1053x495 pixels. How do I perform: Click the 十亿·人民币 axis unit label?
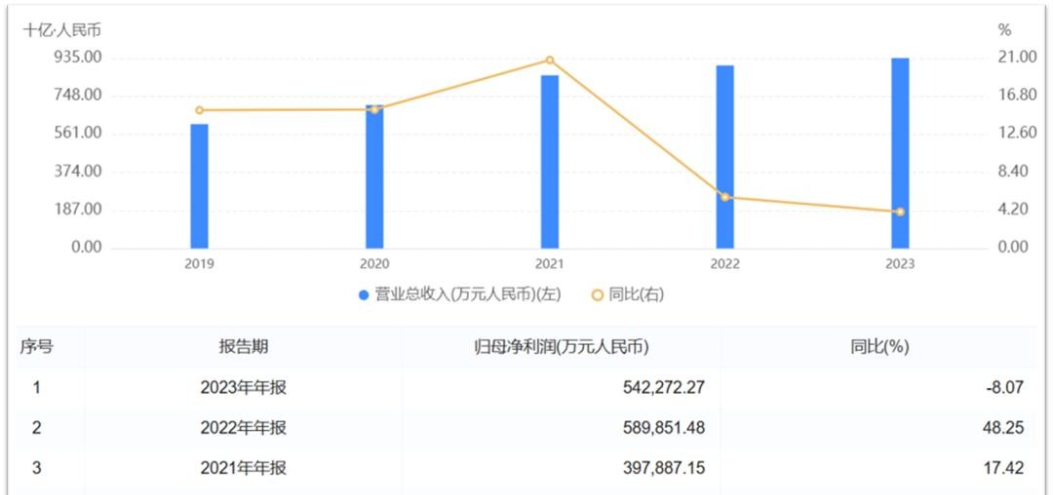pos(62,30)
